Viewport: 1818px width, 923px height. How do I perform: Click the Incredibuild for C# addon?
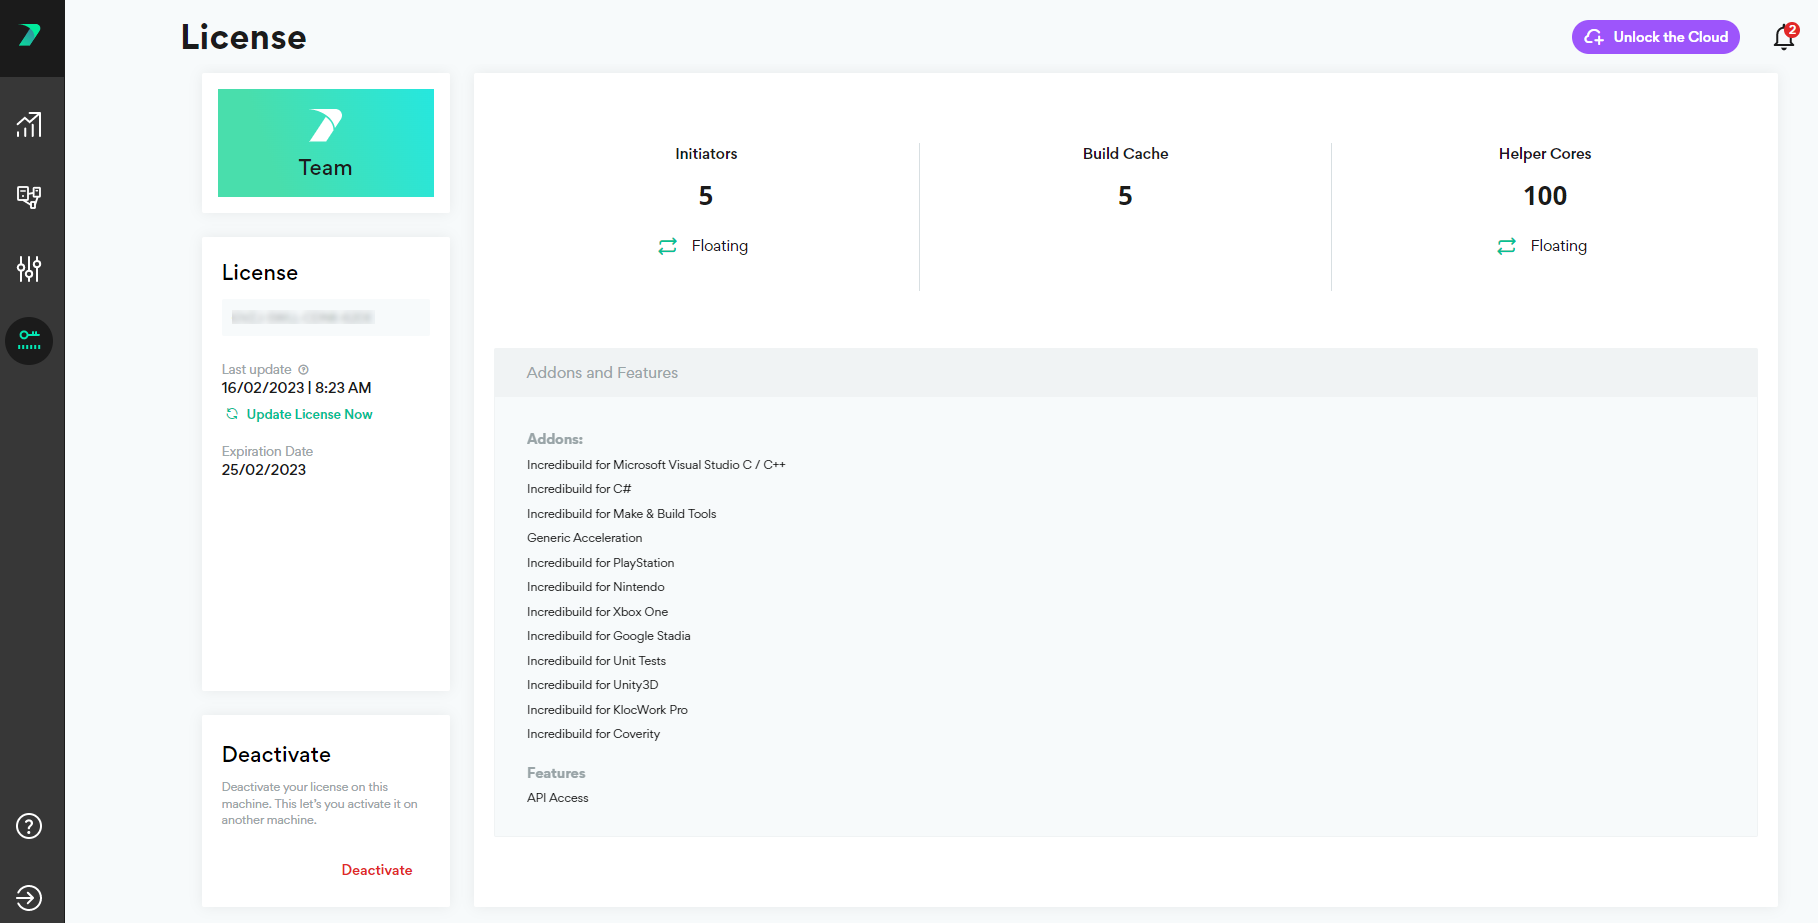tap(579, 489)
